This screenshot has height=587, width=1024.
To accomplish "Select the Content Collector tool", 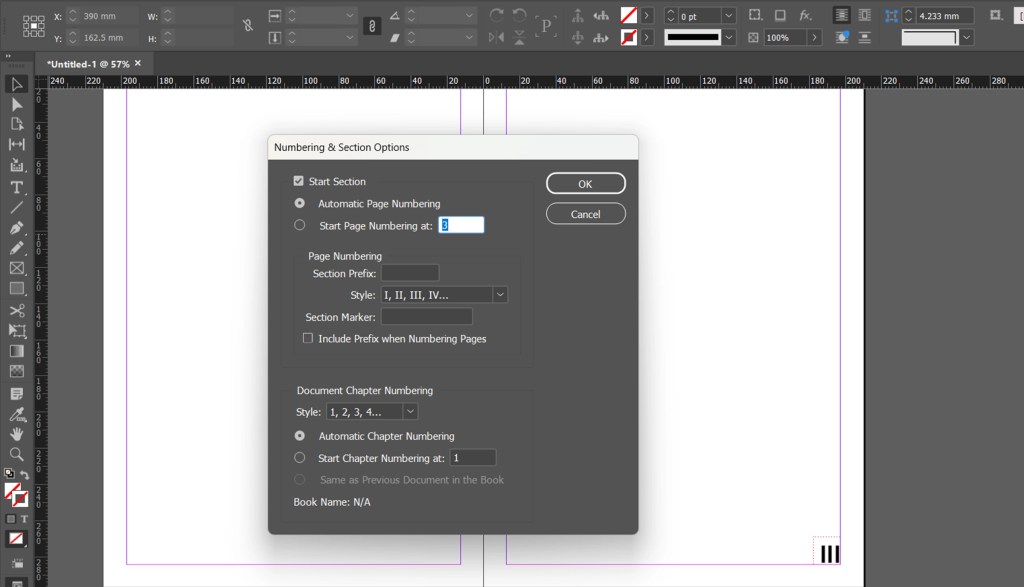I will [16, 165].
